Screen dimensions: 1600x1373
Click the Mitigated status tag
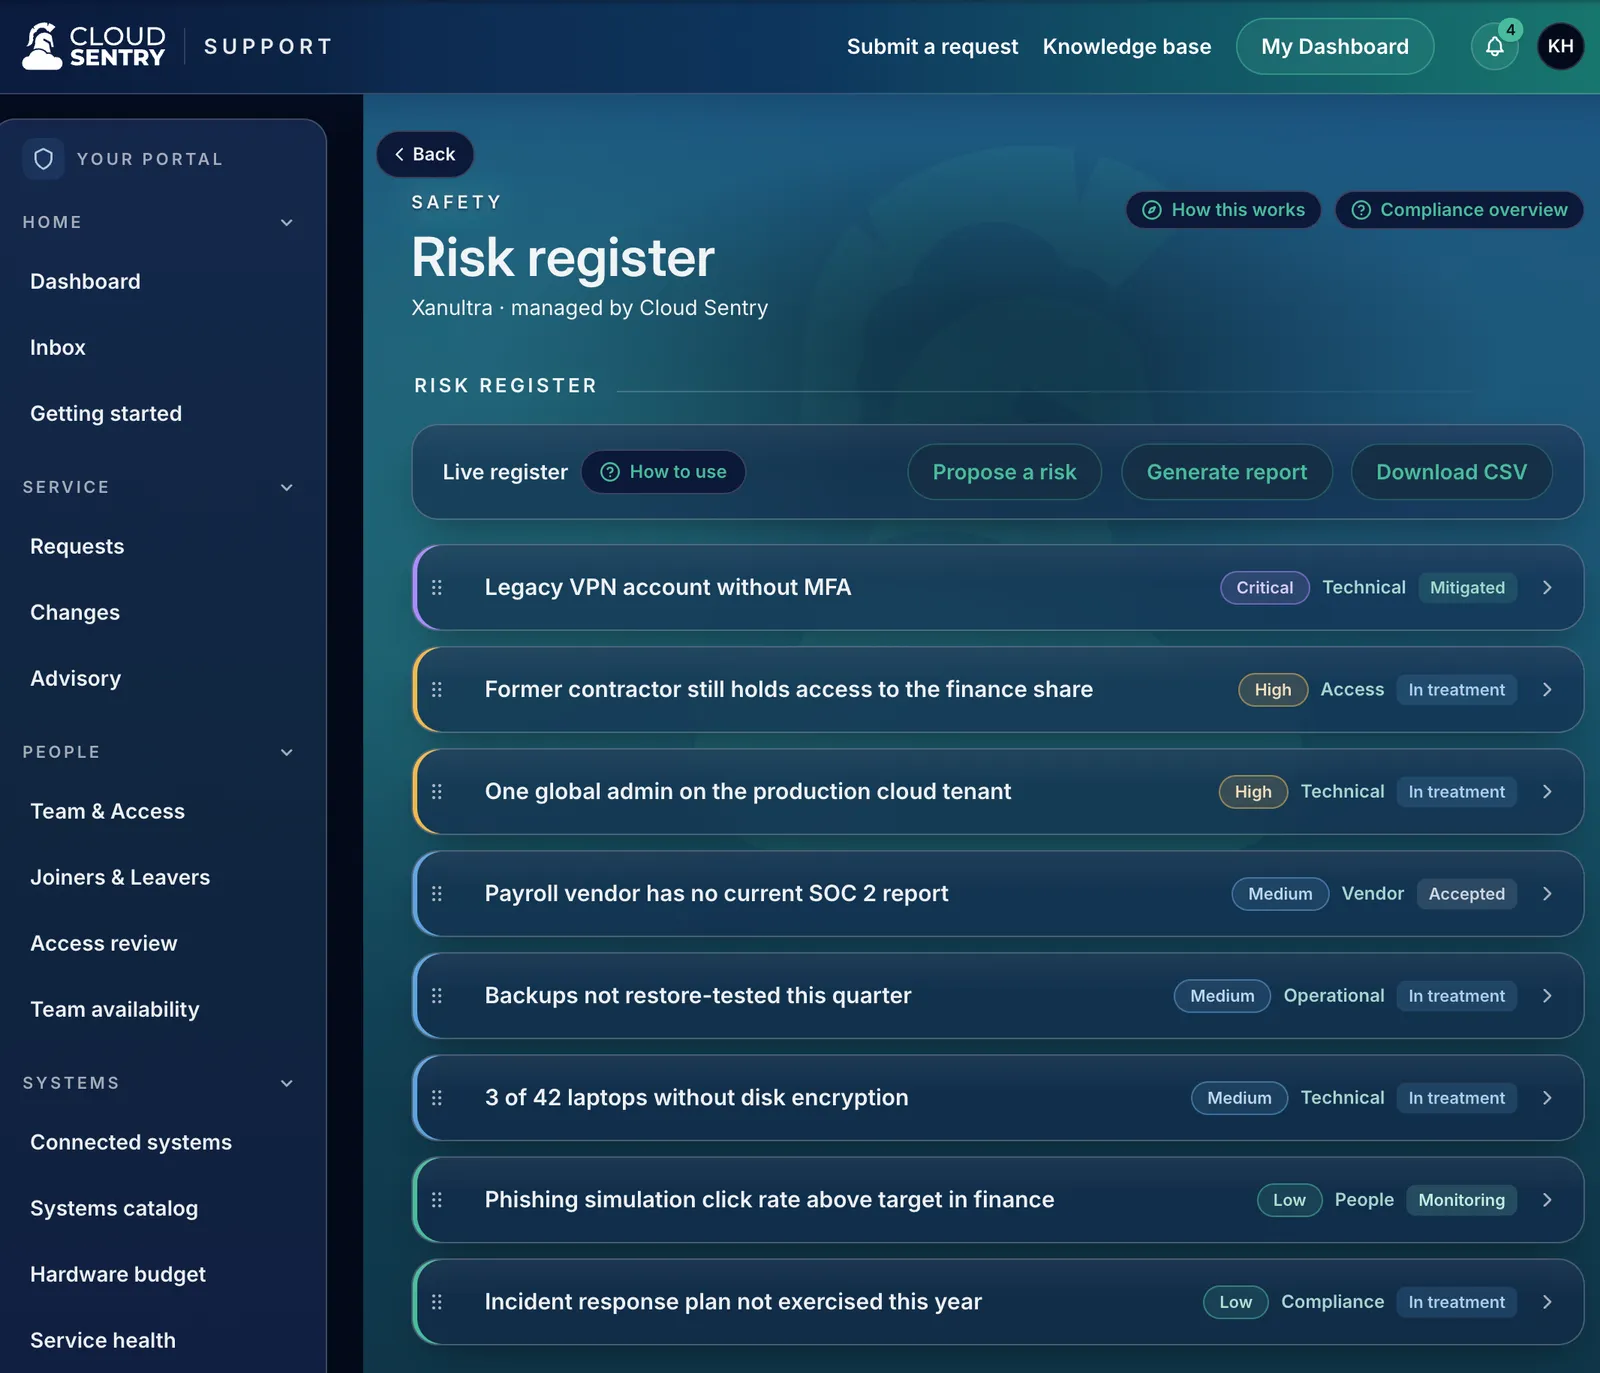[x=1467, y=588]
